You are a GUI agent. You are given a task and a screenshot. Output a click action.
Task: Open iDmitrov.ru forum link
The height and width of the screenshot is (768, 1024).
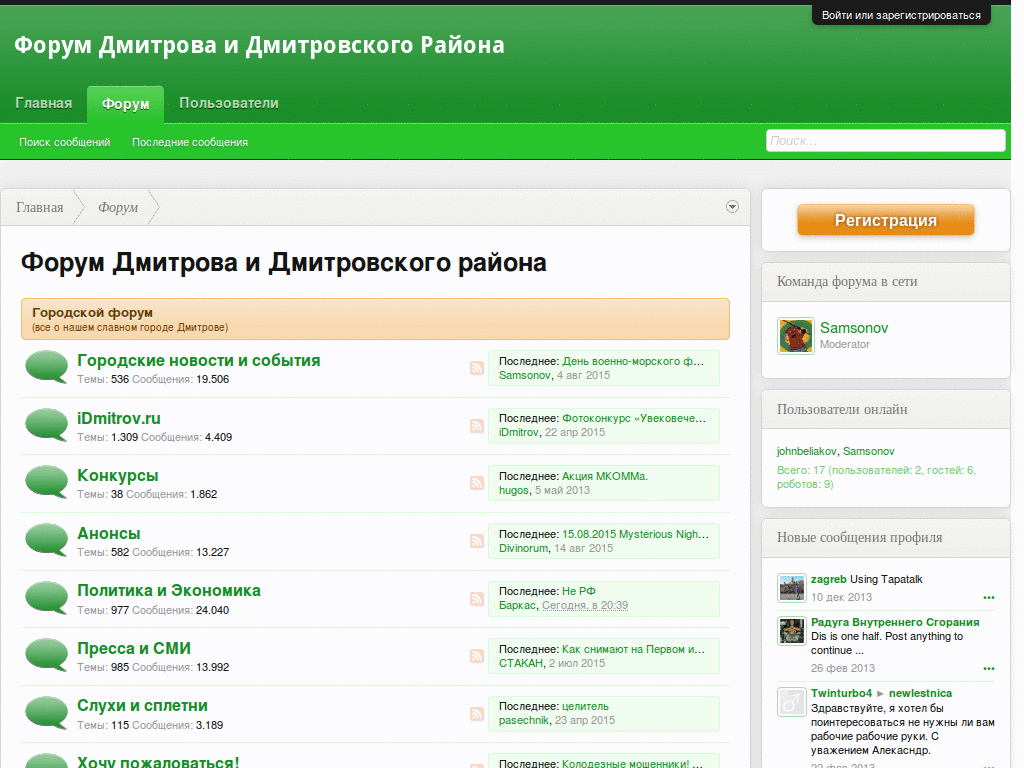click(119, 419)
